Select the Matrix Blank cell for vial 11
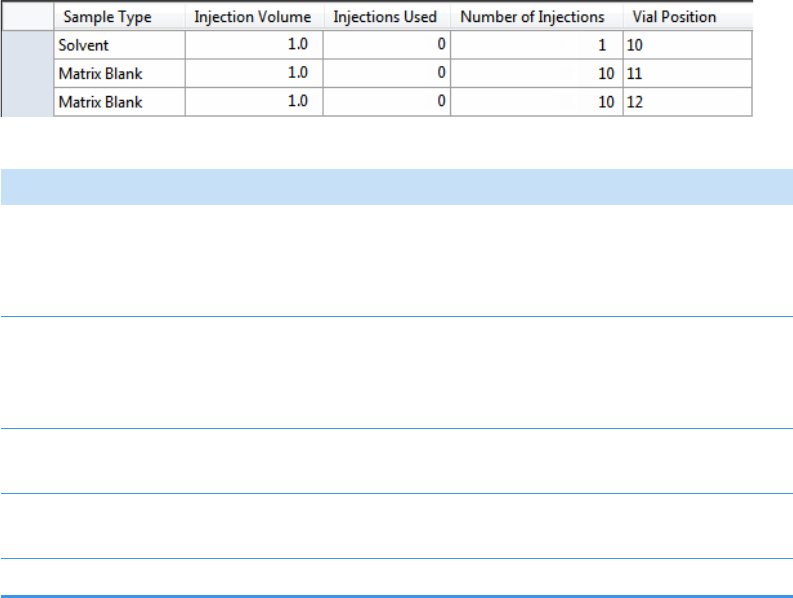793x598 pixels. coord(119,73)
